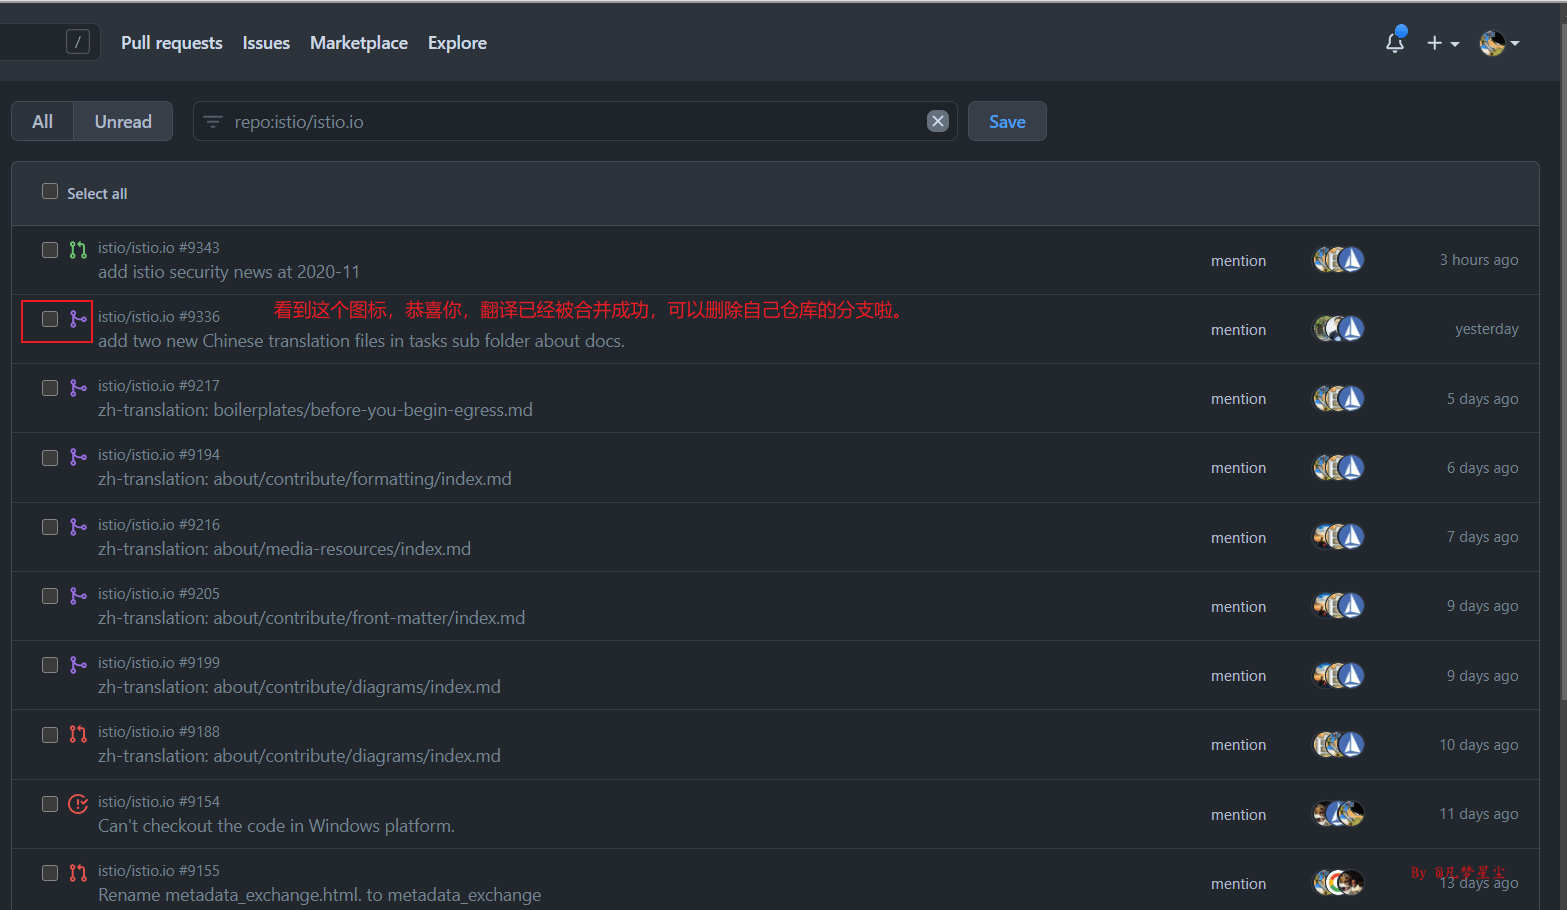Click the slash search shortcut box
The height and width of the screenshot is (910, 1567).
coord(78,42)
